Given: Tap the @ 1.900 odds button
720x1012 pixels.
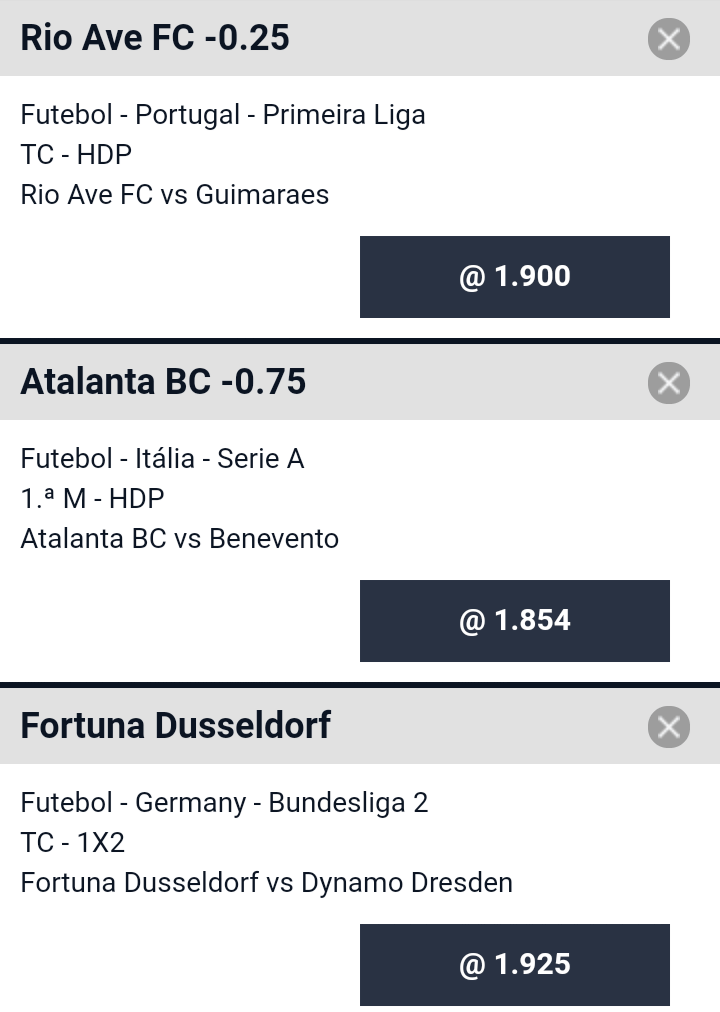Looking at the screenshot, I should pyautogui.click(x=514, y=277).
